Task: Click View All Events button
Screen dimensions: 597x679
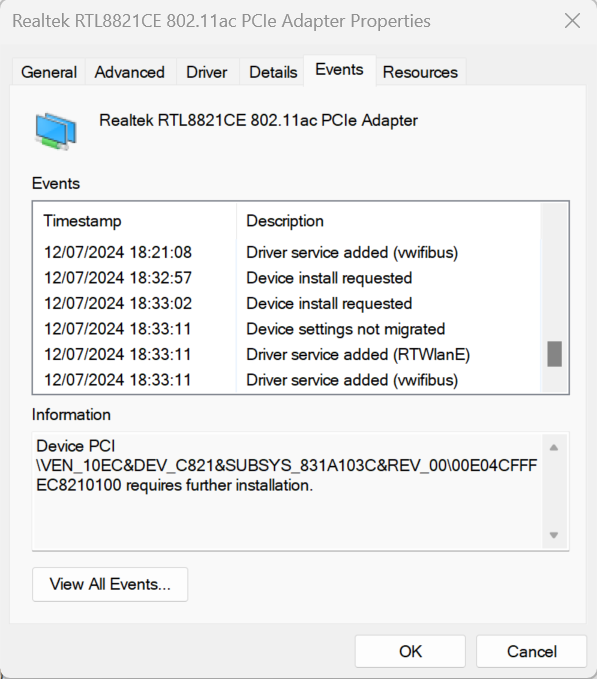Action: (110, 584)
